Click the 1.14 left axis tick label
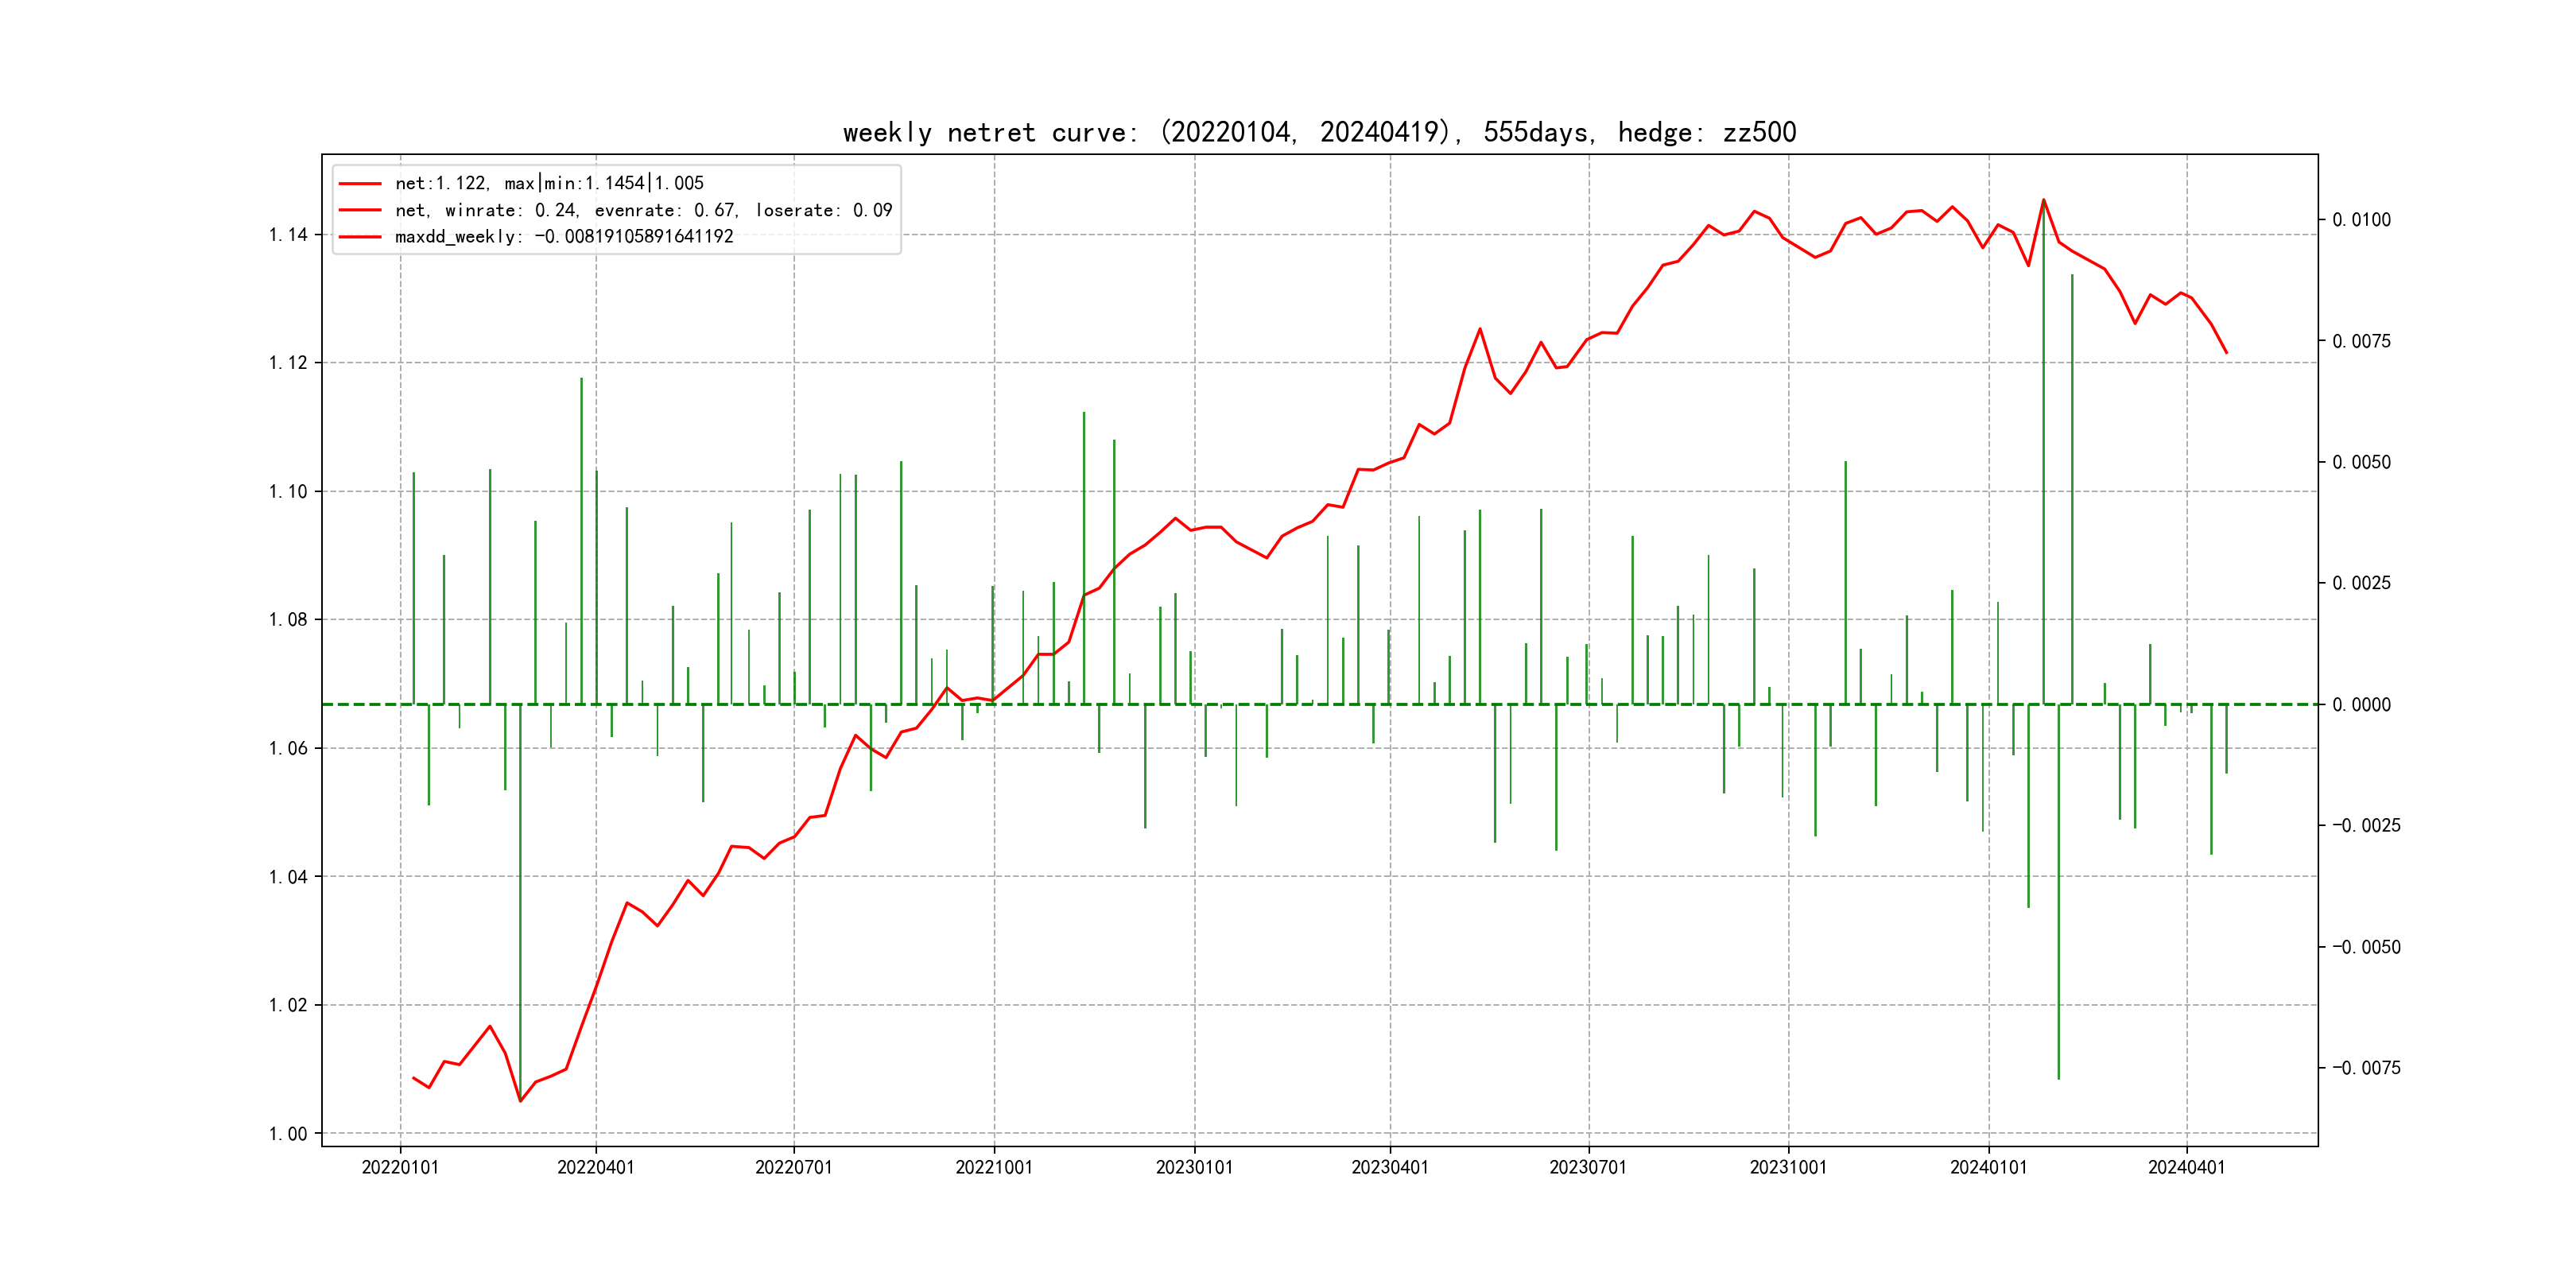 pos(288,235)
